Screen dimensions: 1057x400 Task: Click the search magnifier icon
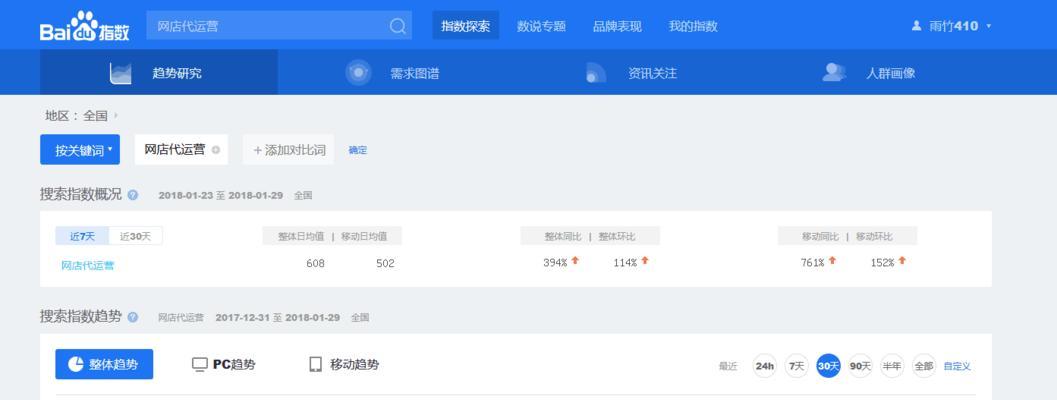tap(398, 26)
